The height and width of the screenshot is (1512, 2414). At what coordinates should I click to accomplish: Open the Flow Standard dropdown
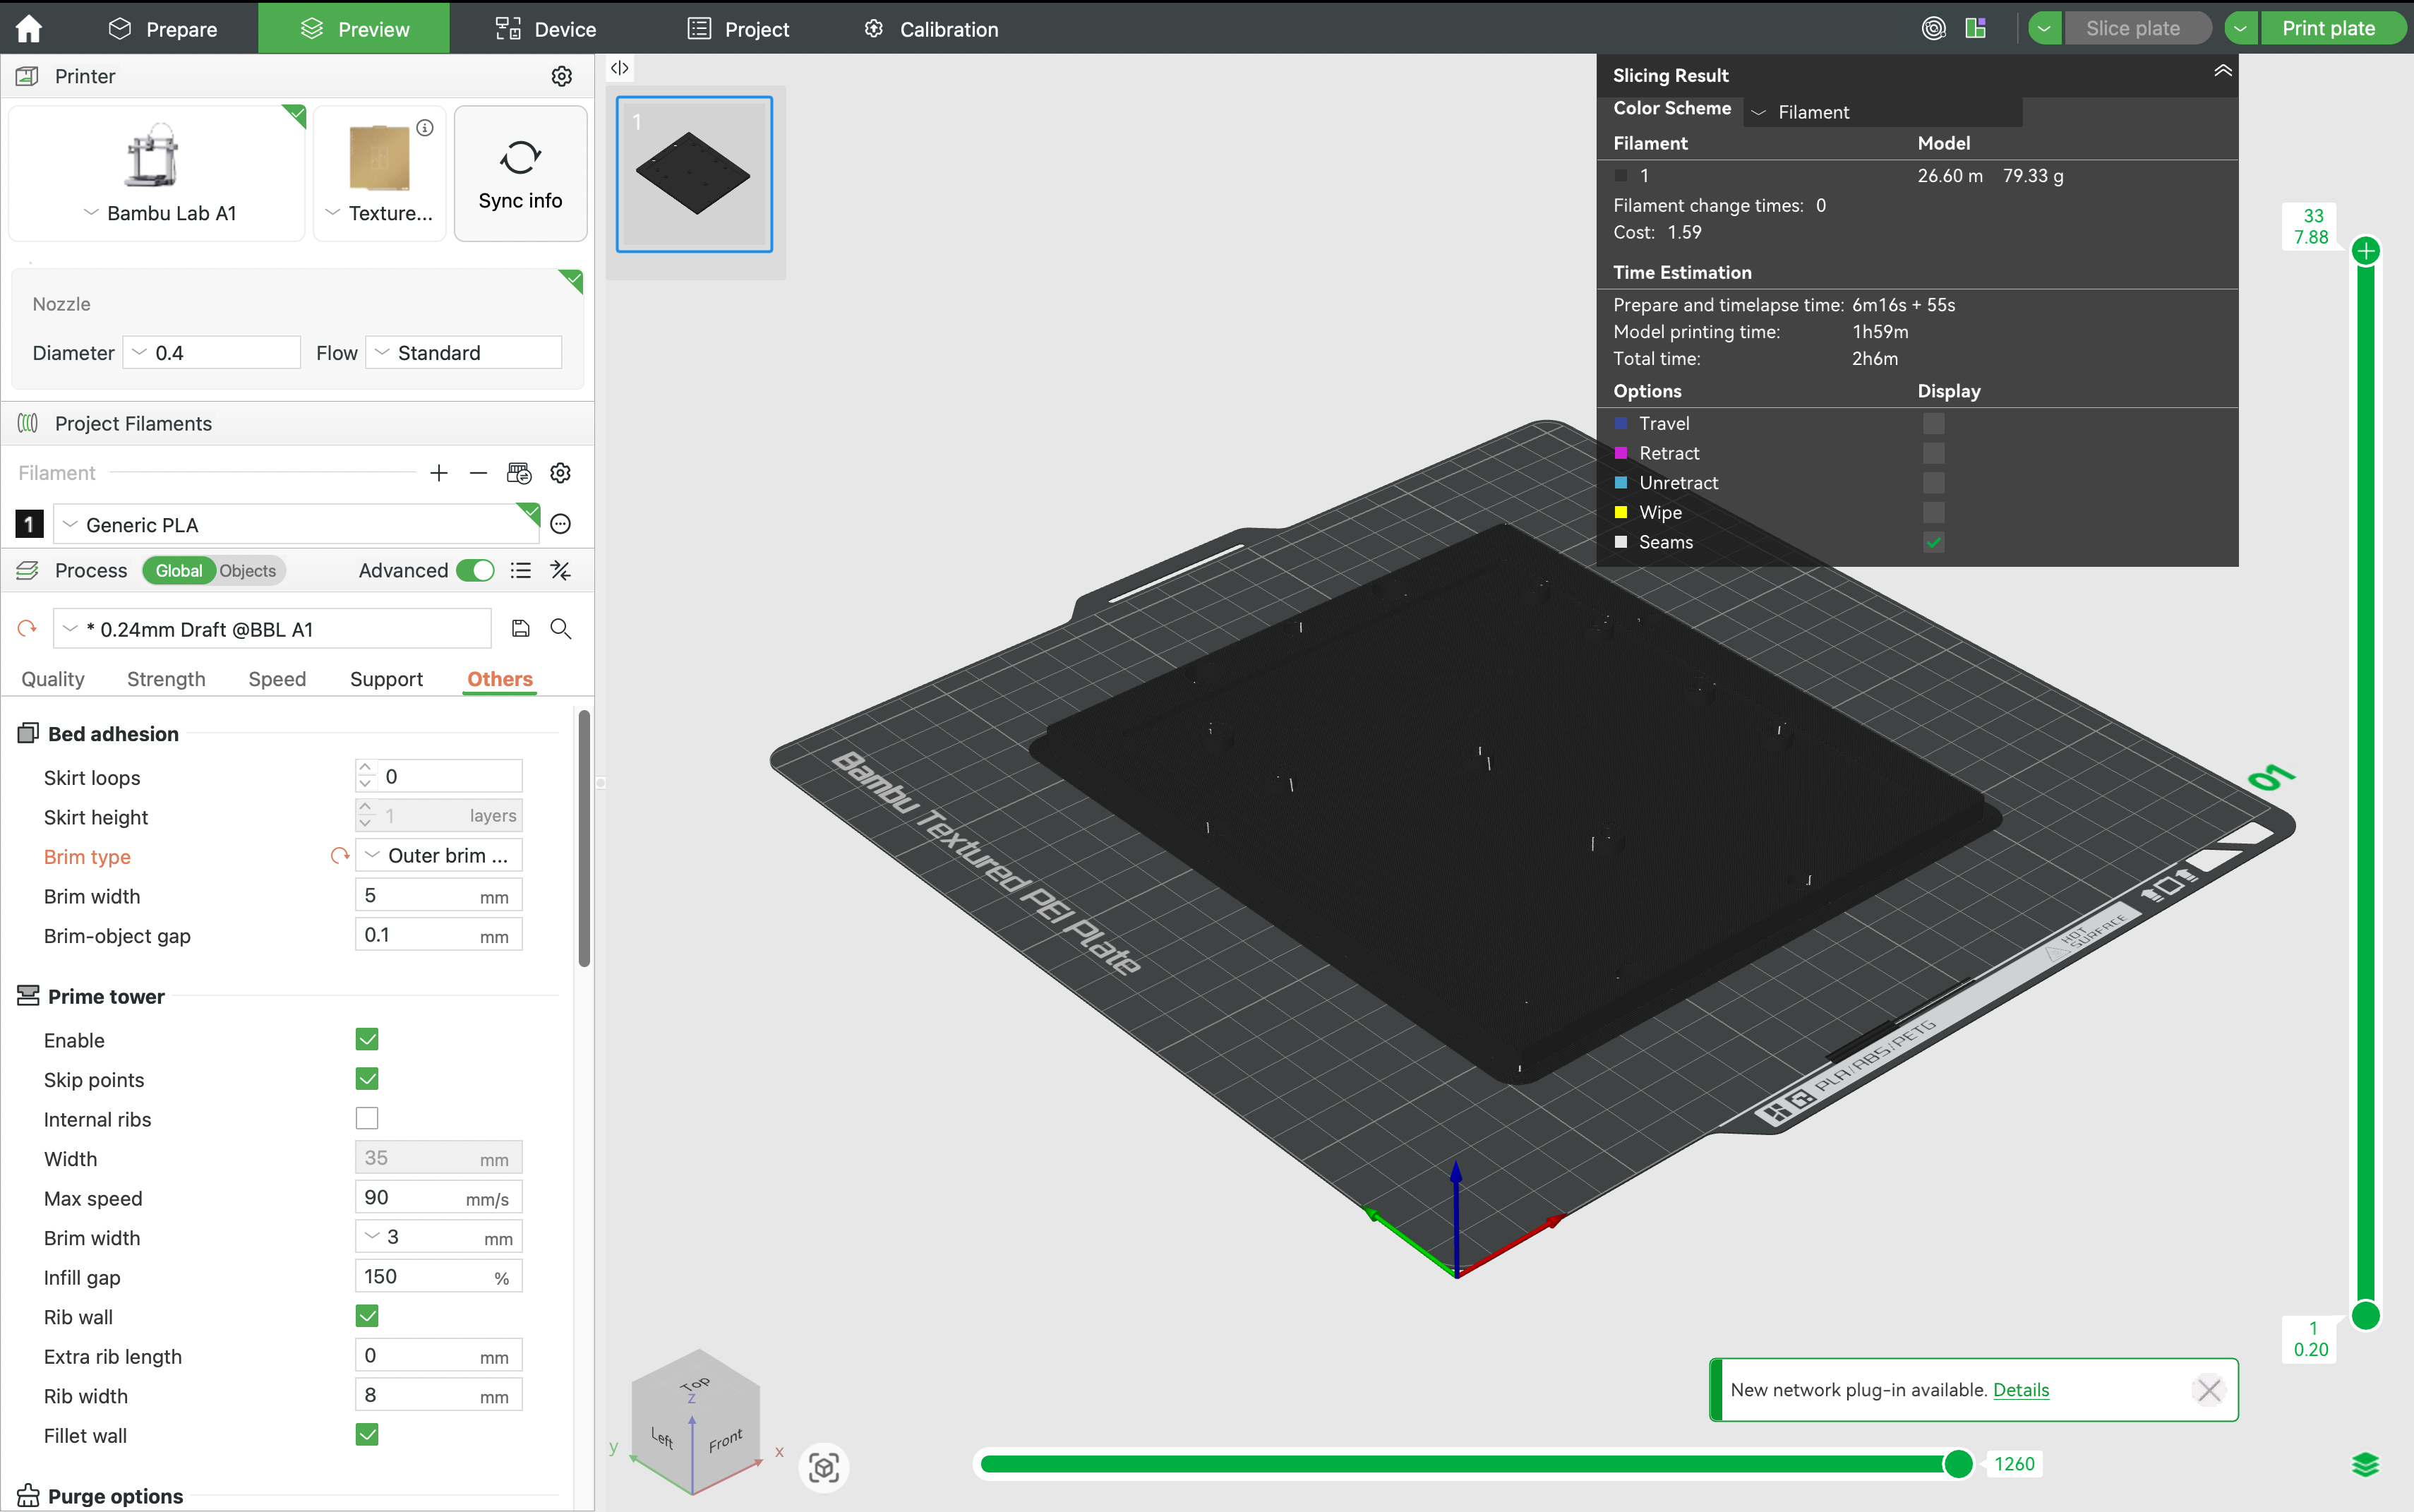pyautogui.click(x=464, y=352)
